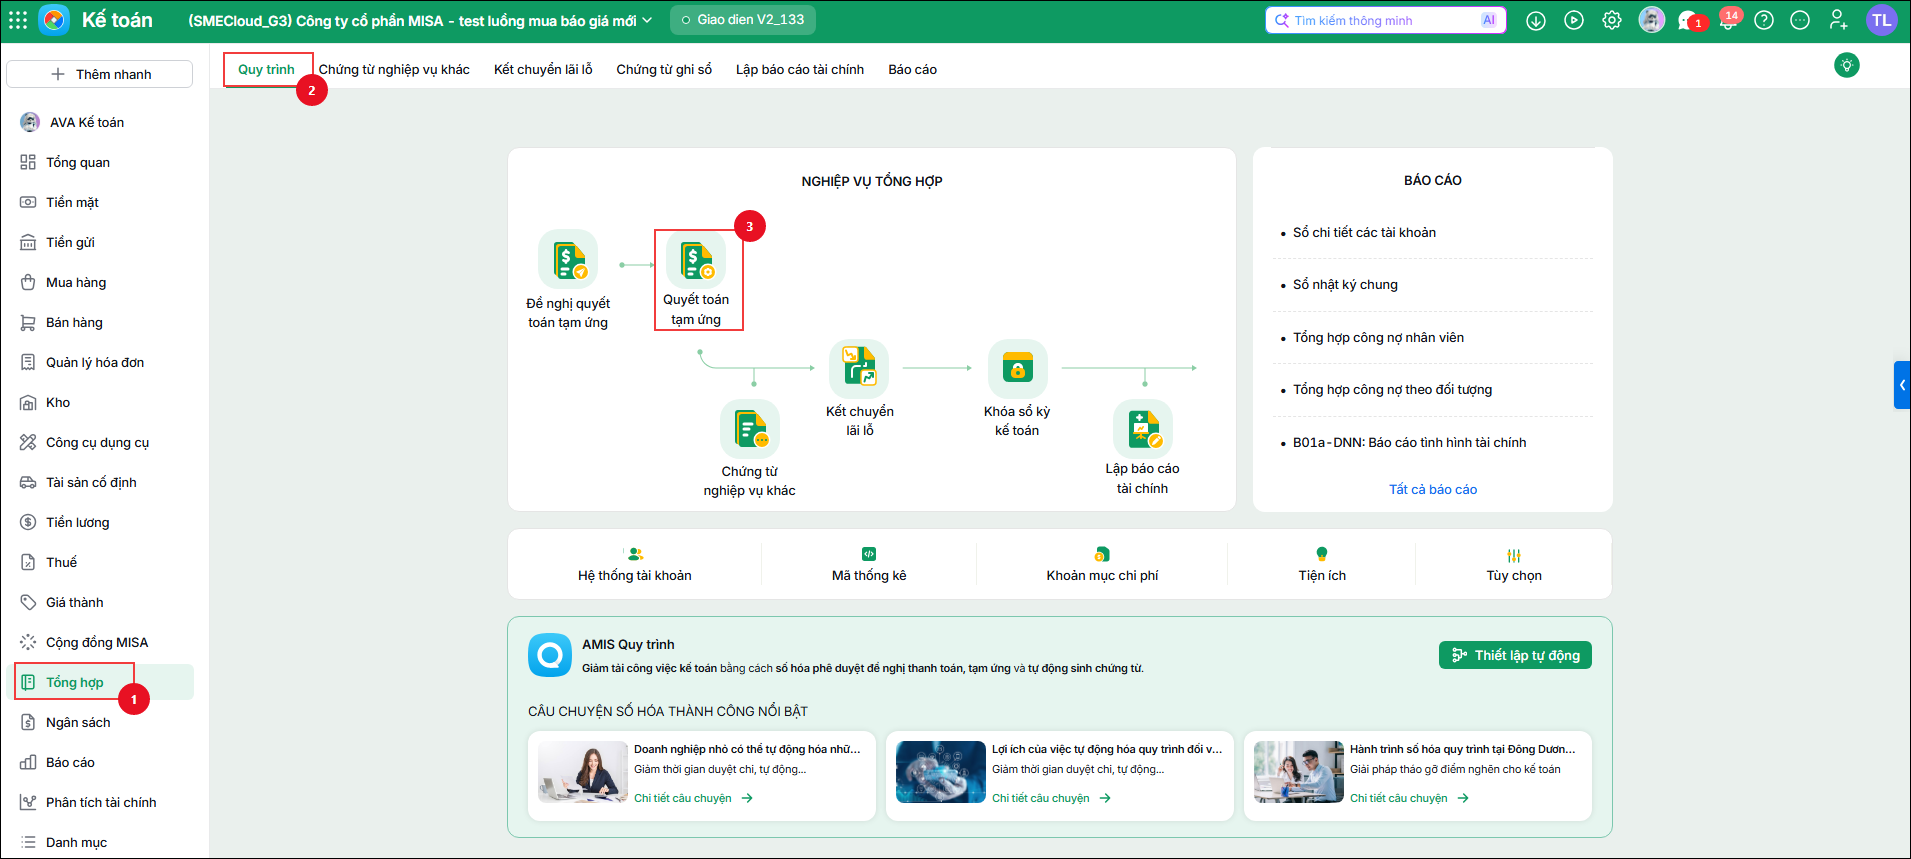Click the Thêm nhanh button
The image size is (1911, 859).
100,74
